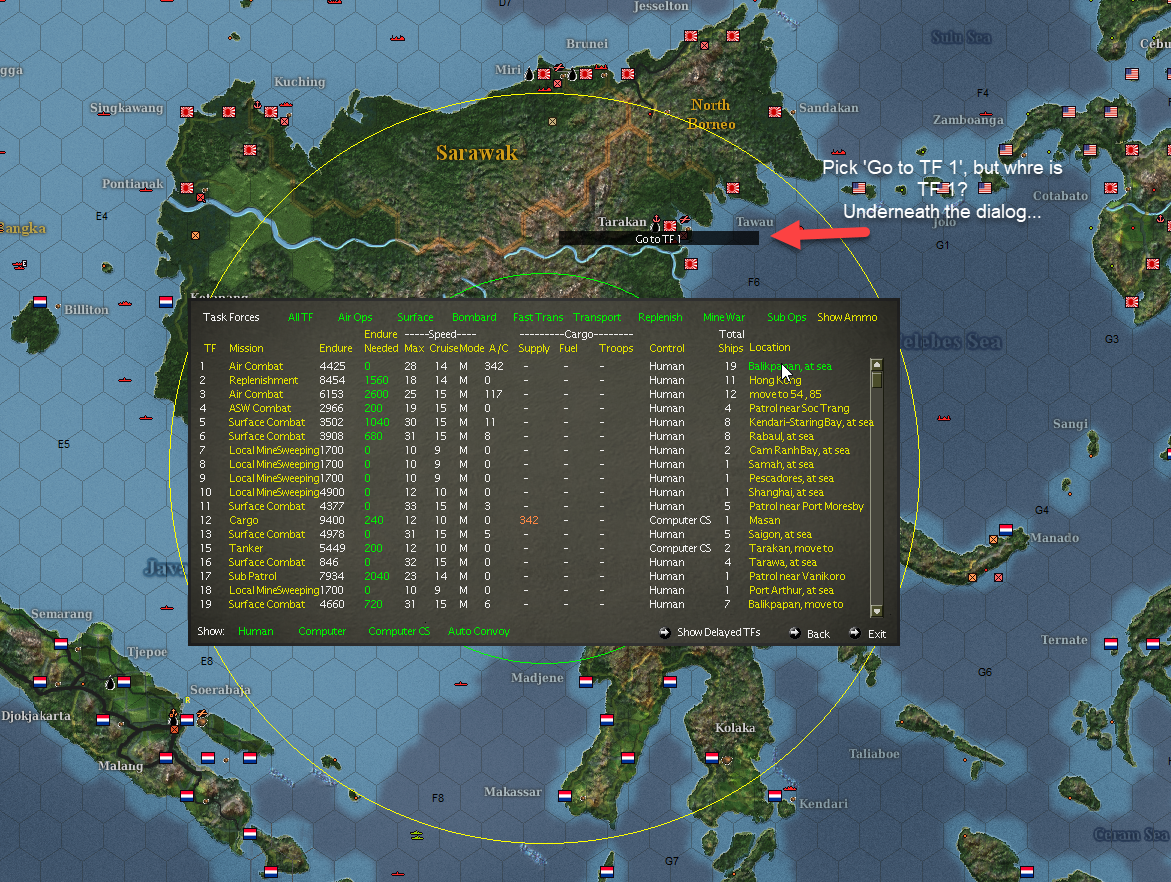Click the task force list scrollbar thumb
The width and height of the screenshot is (1171, 882).
point(877,379)
